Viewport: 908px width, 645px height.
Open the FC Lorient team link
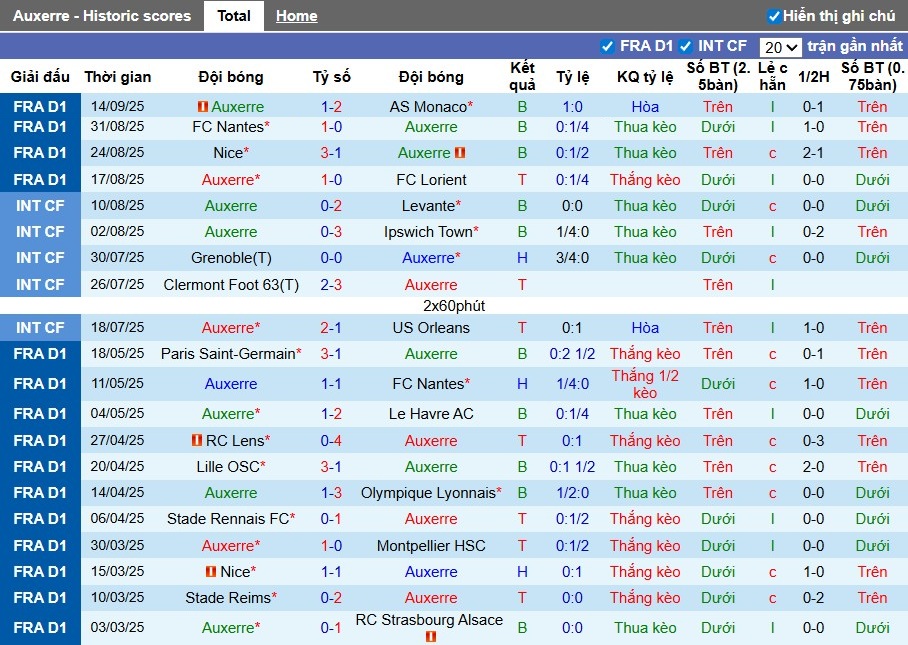pyautogui.click(x=431, y=179)
